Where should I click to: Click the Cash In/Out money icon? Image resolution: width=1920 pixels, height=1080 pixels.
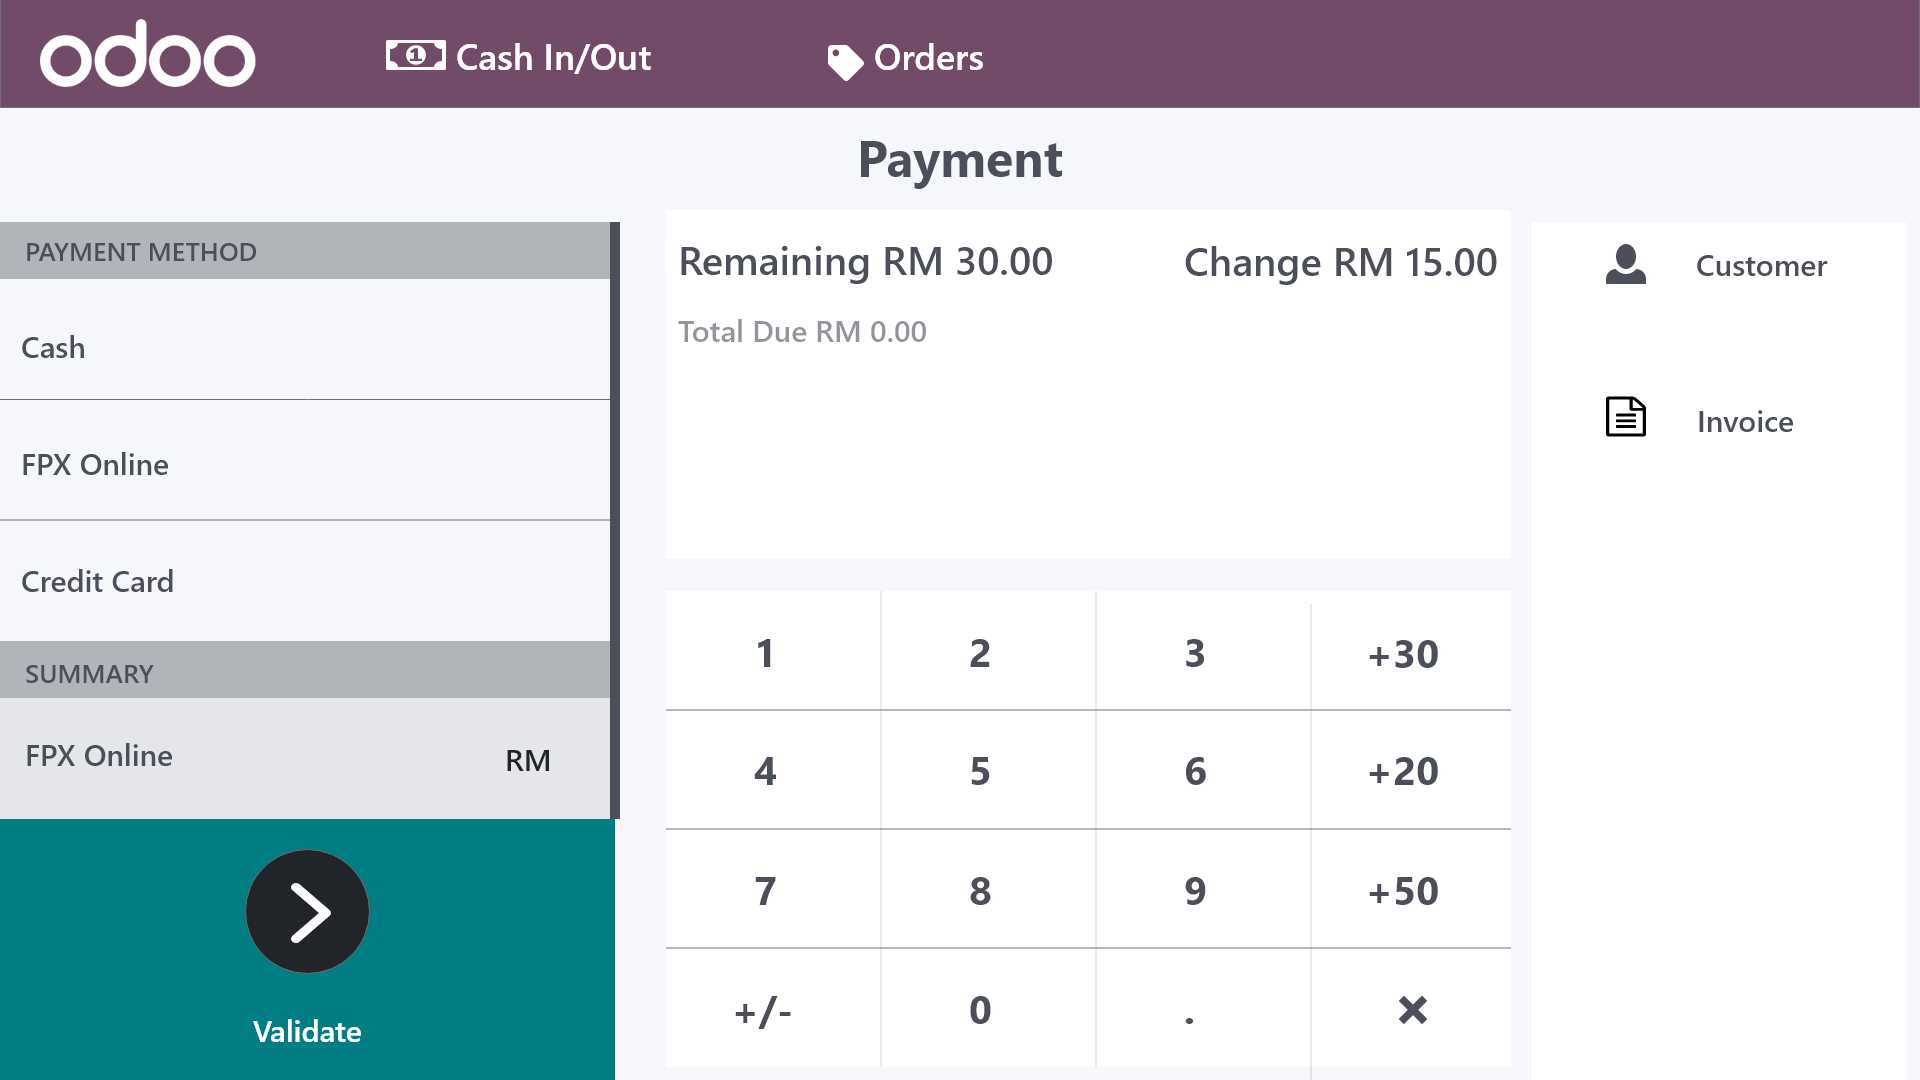[415, 57]
